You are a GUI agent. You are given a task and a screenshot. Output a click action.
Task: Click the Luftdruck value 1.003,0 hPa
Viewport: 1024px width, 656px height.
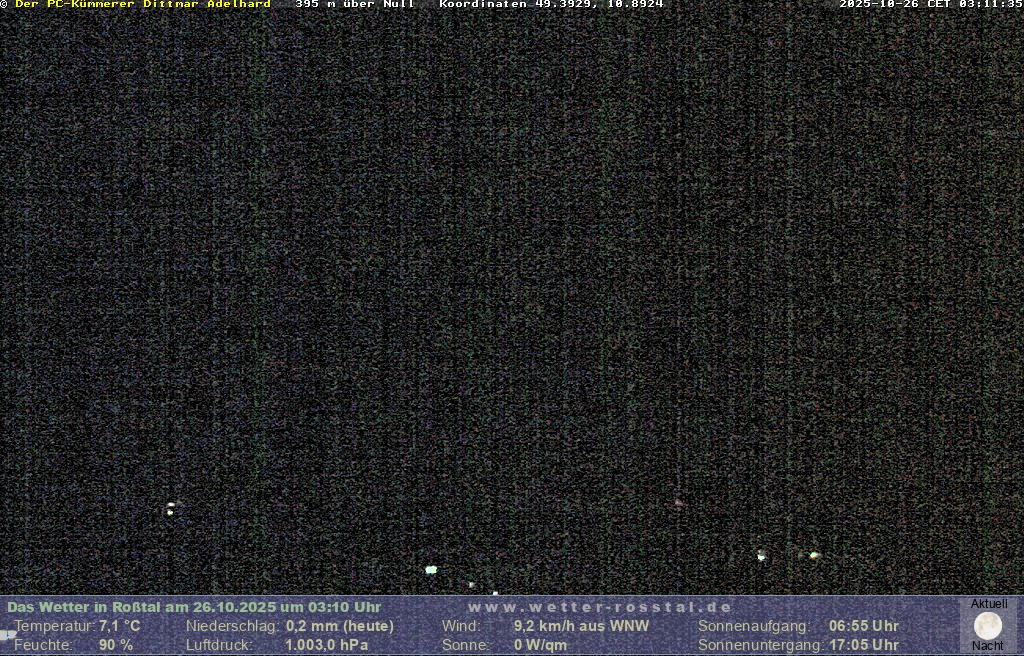coord(326,645)
